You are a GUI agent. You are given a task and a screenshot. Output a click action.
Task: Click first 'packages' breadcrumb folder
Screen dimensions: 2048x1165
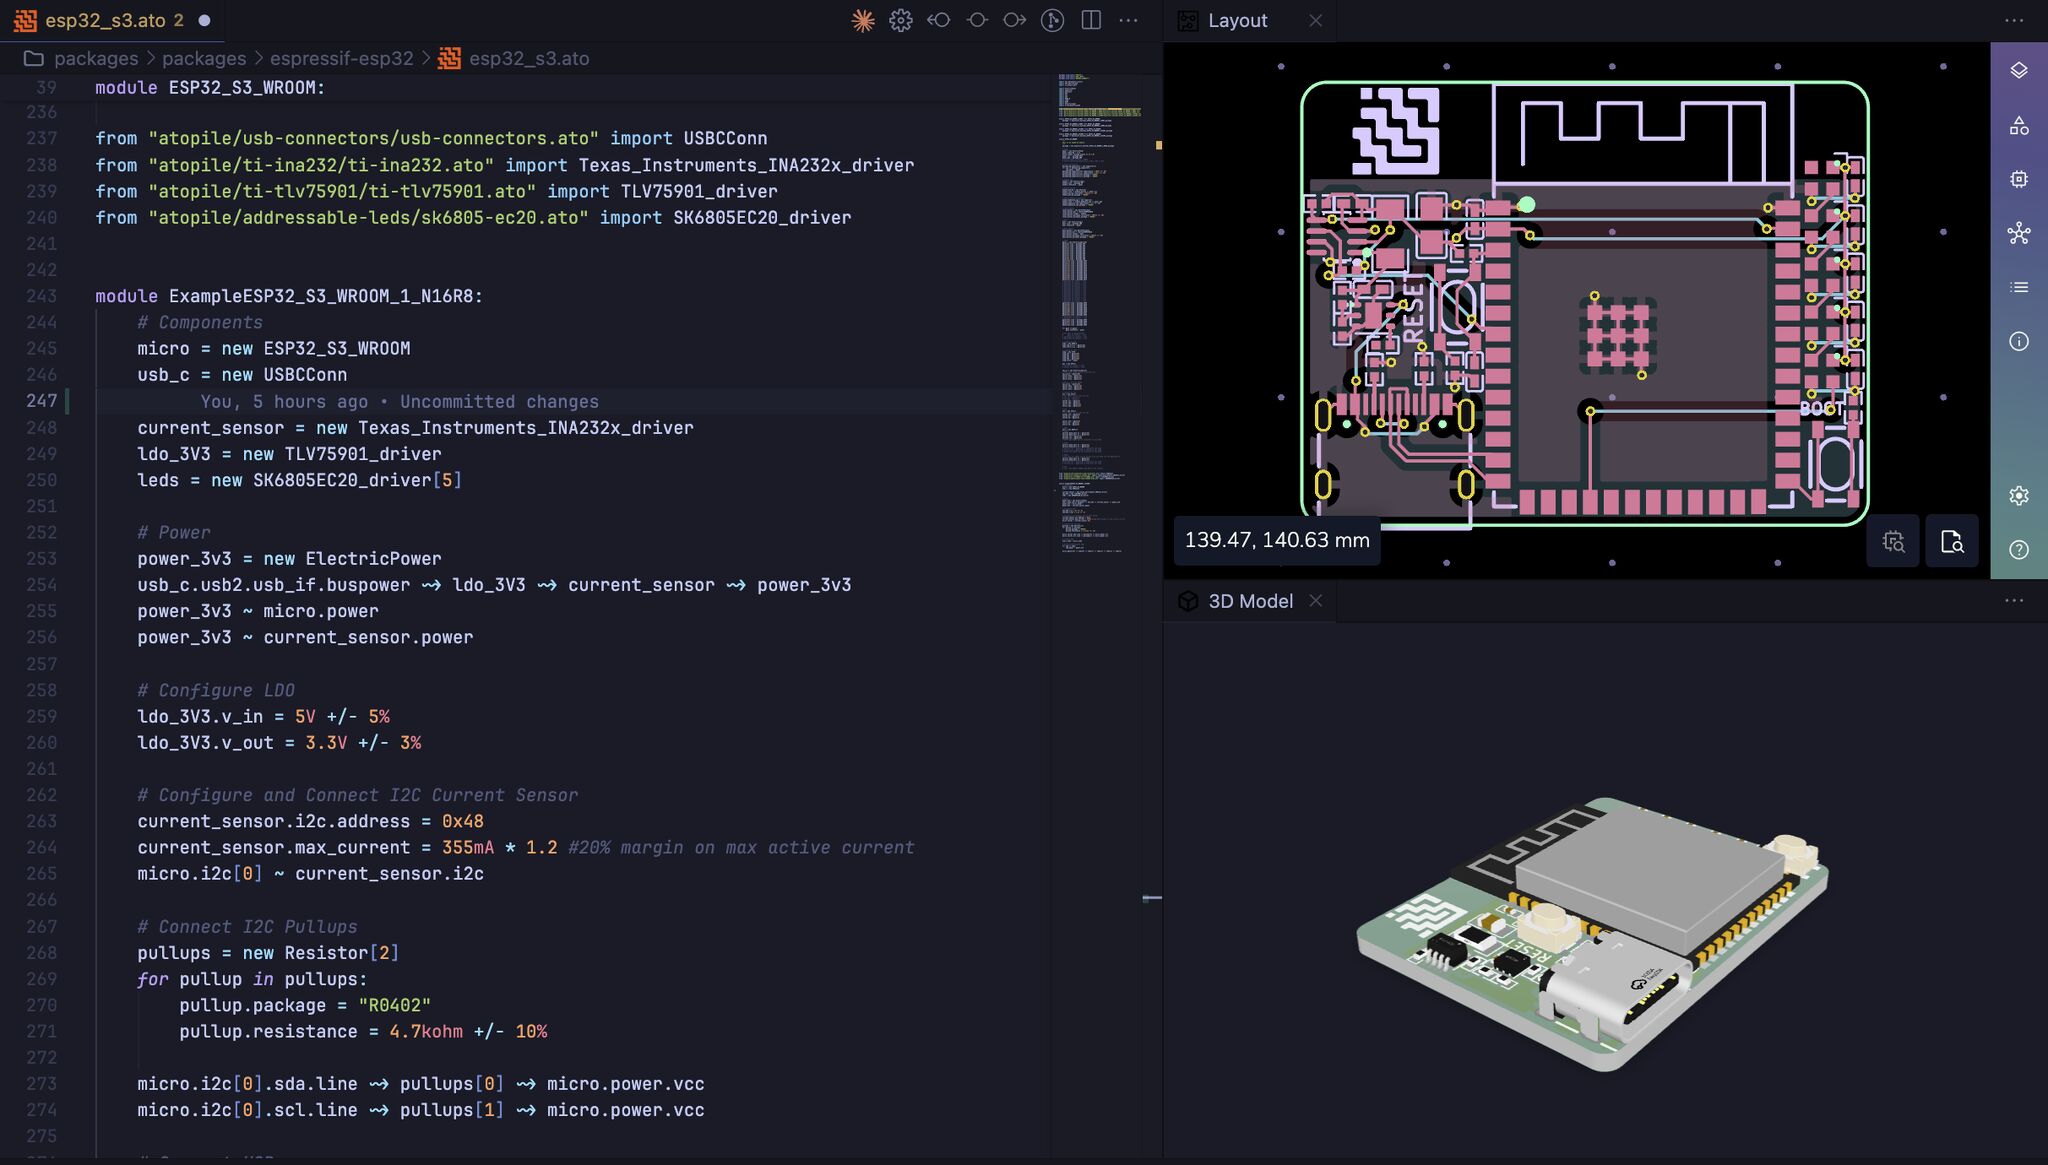click(x=96, y=58)
